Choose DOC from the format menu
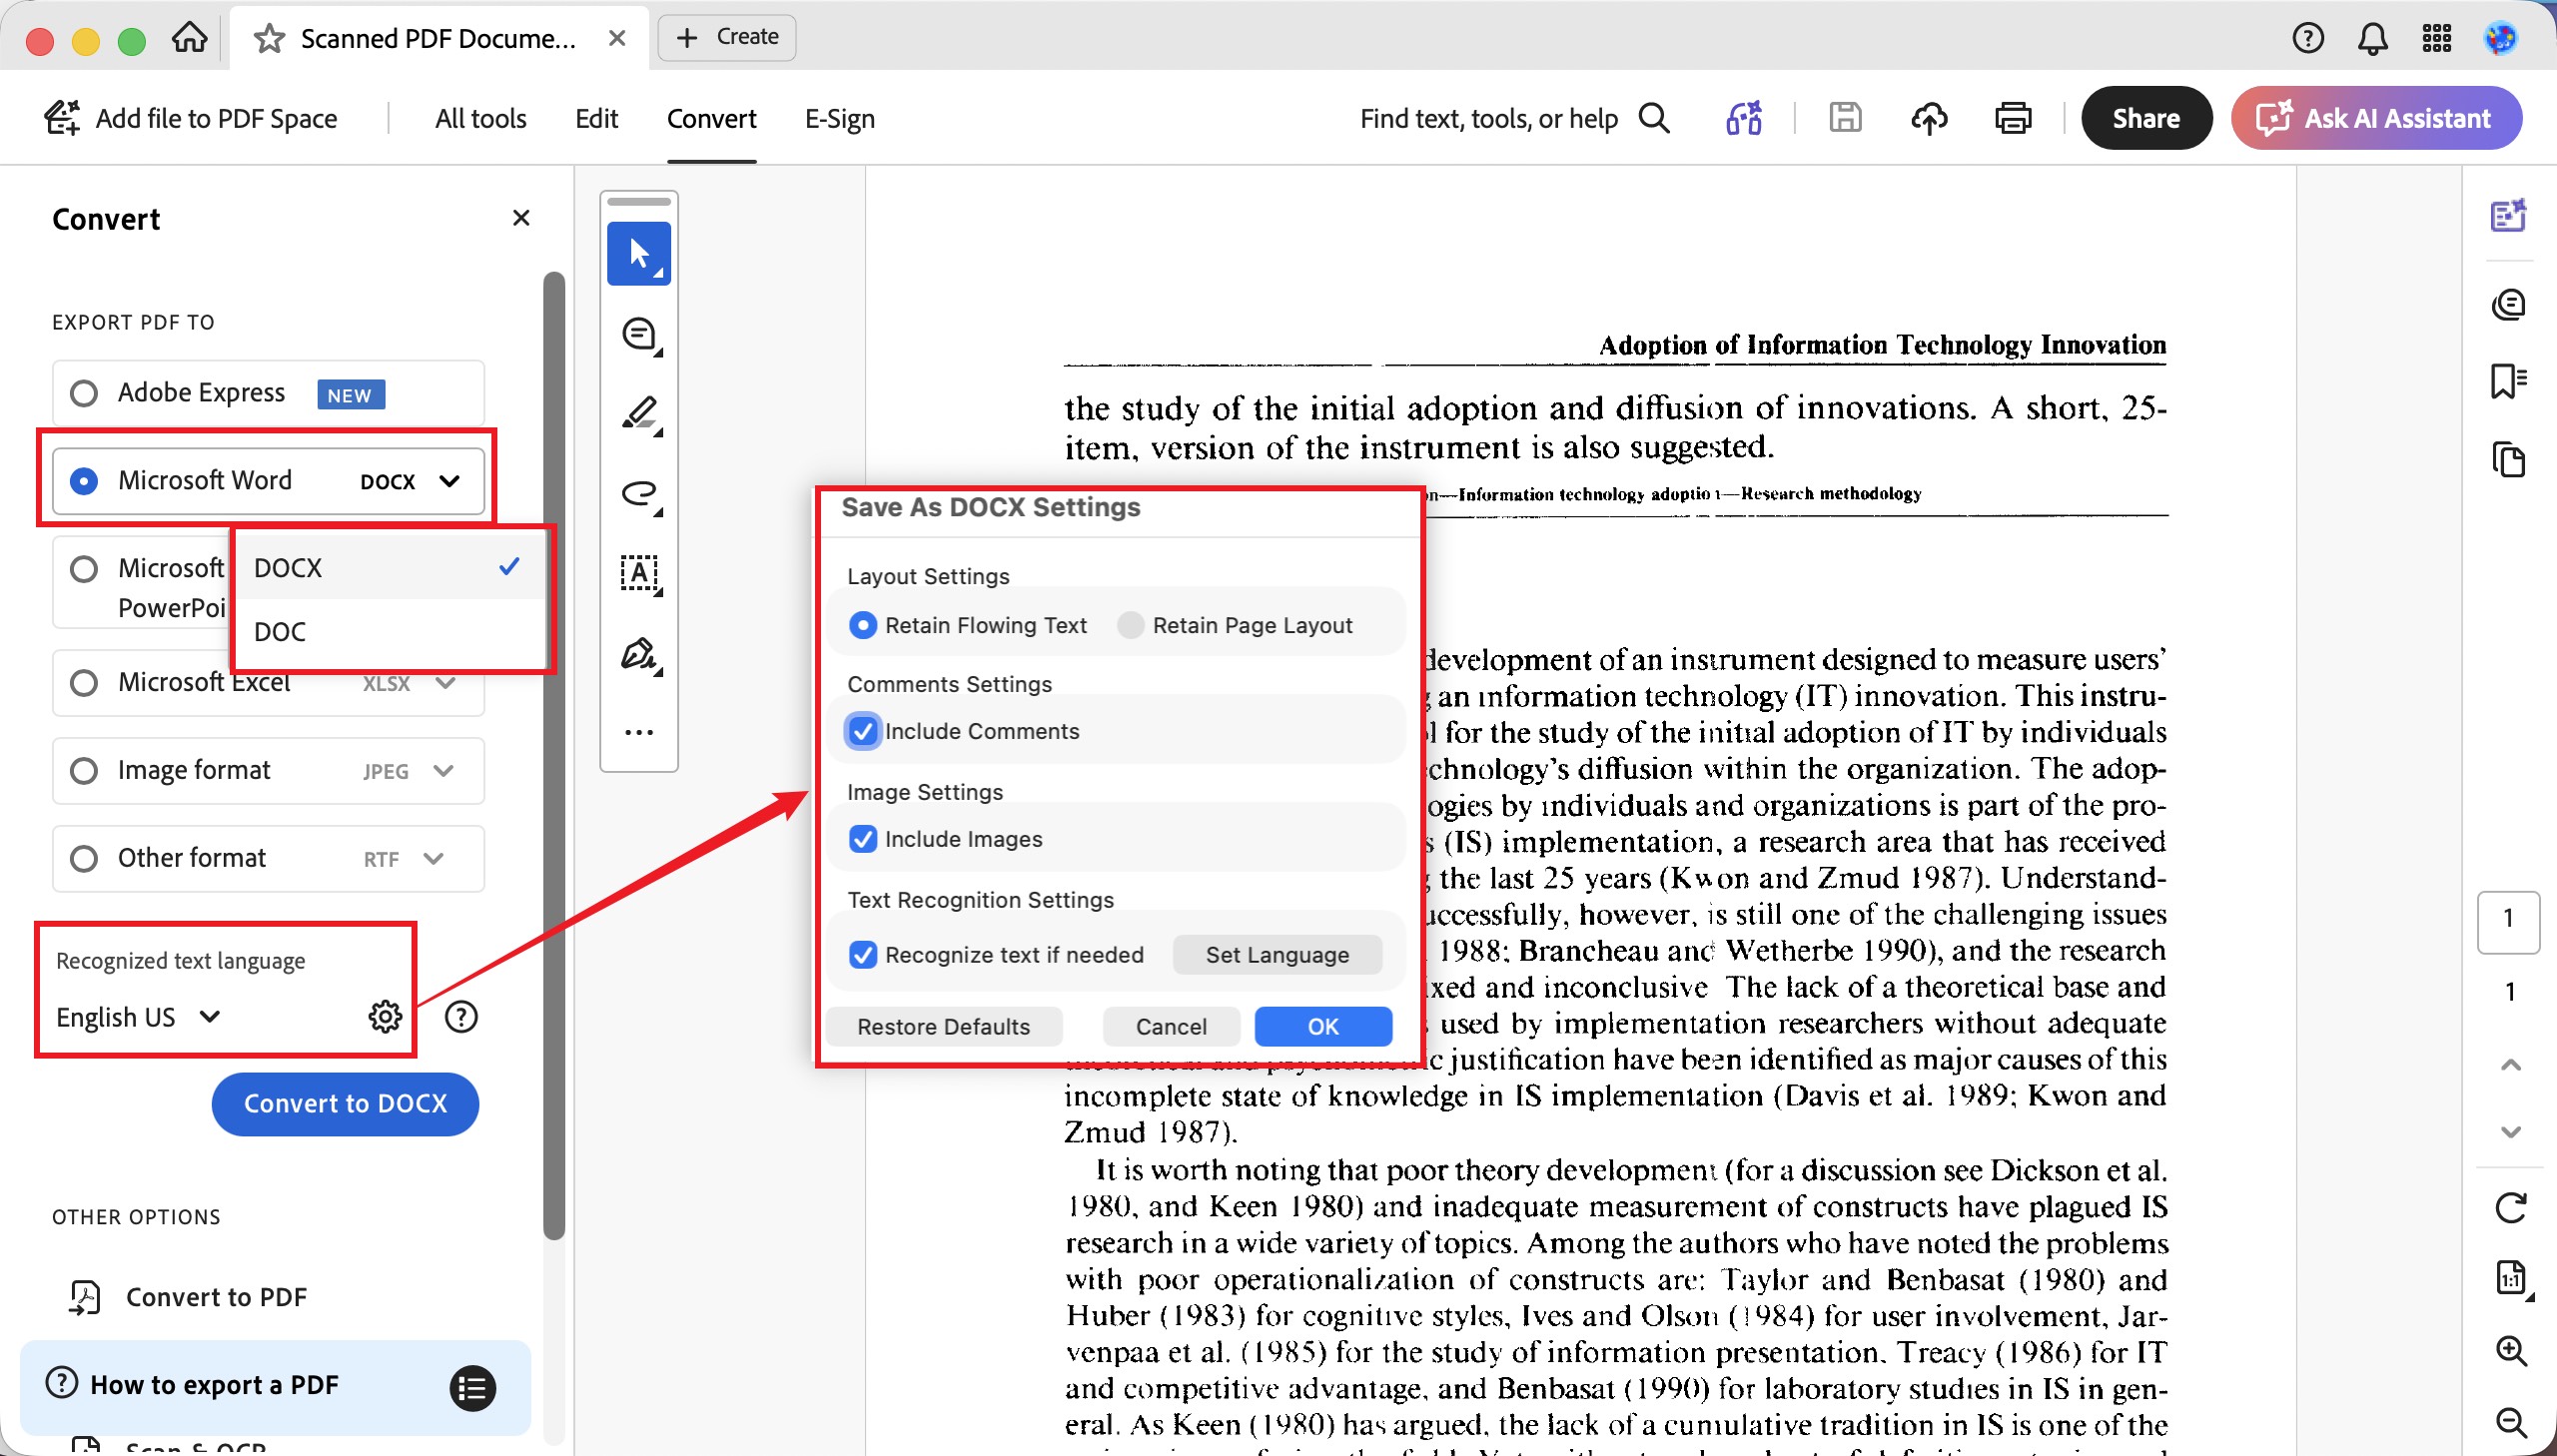Image resolution: width=2557 pixels, height=1456 pixels. pos(388,632)
